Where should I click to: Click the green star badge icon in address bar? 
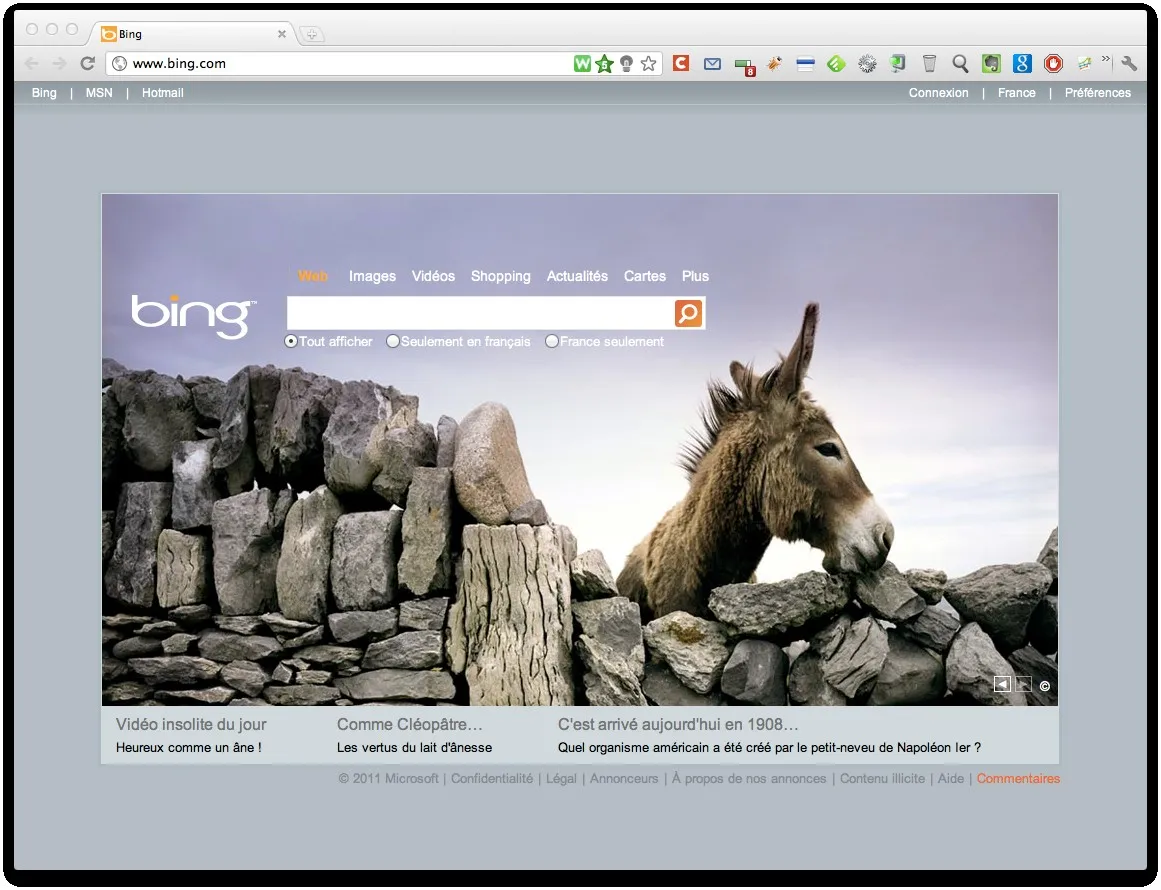coord(604,64)
